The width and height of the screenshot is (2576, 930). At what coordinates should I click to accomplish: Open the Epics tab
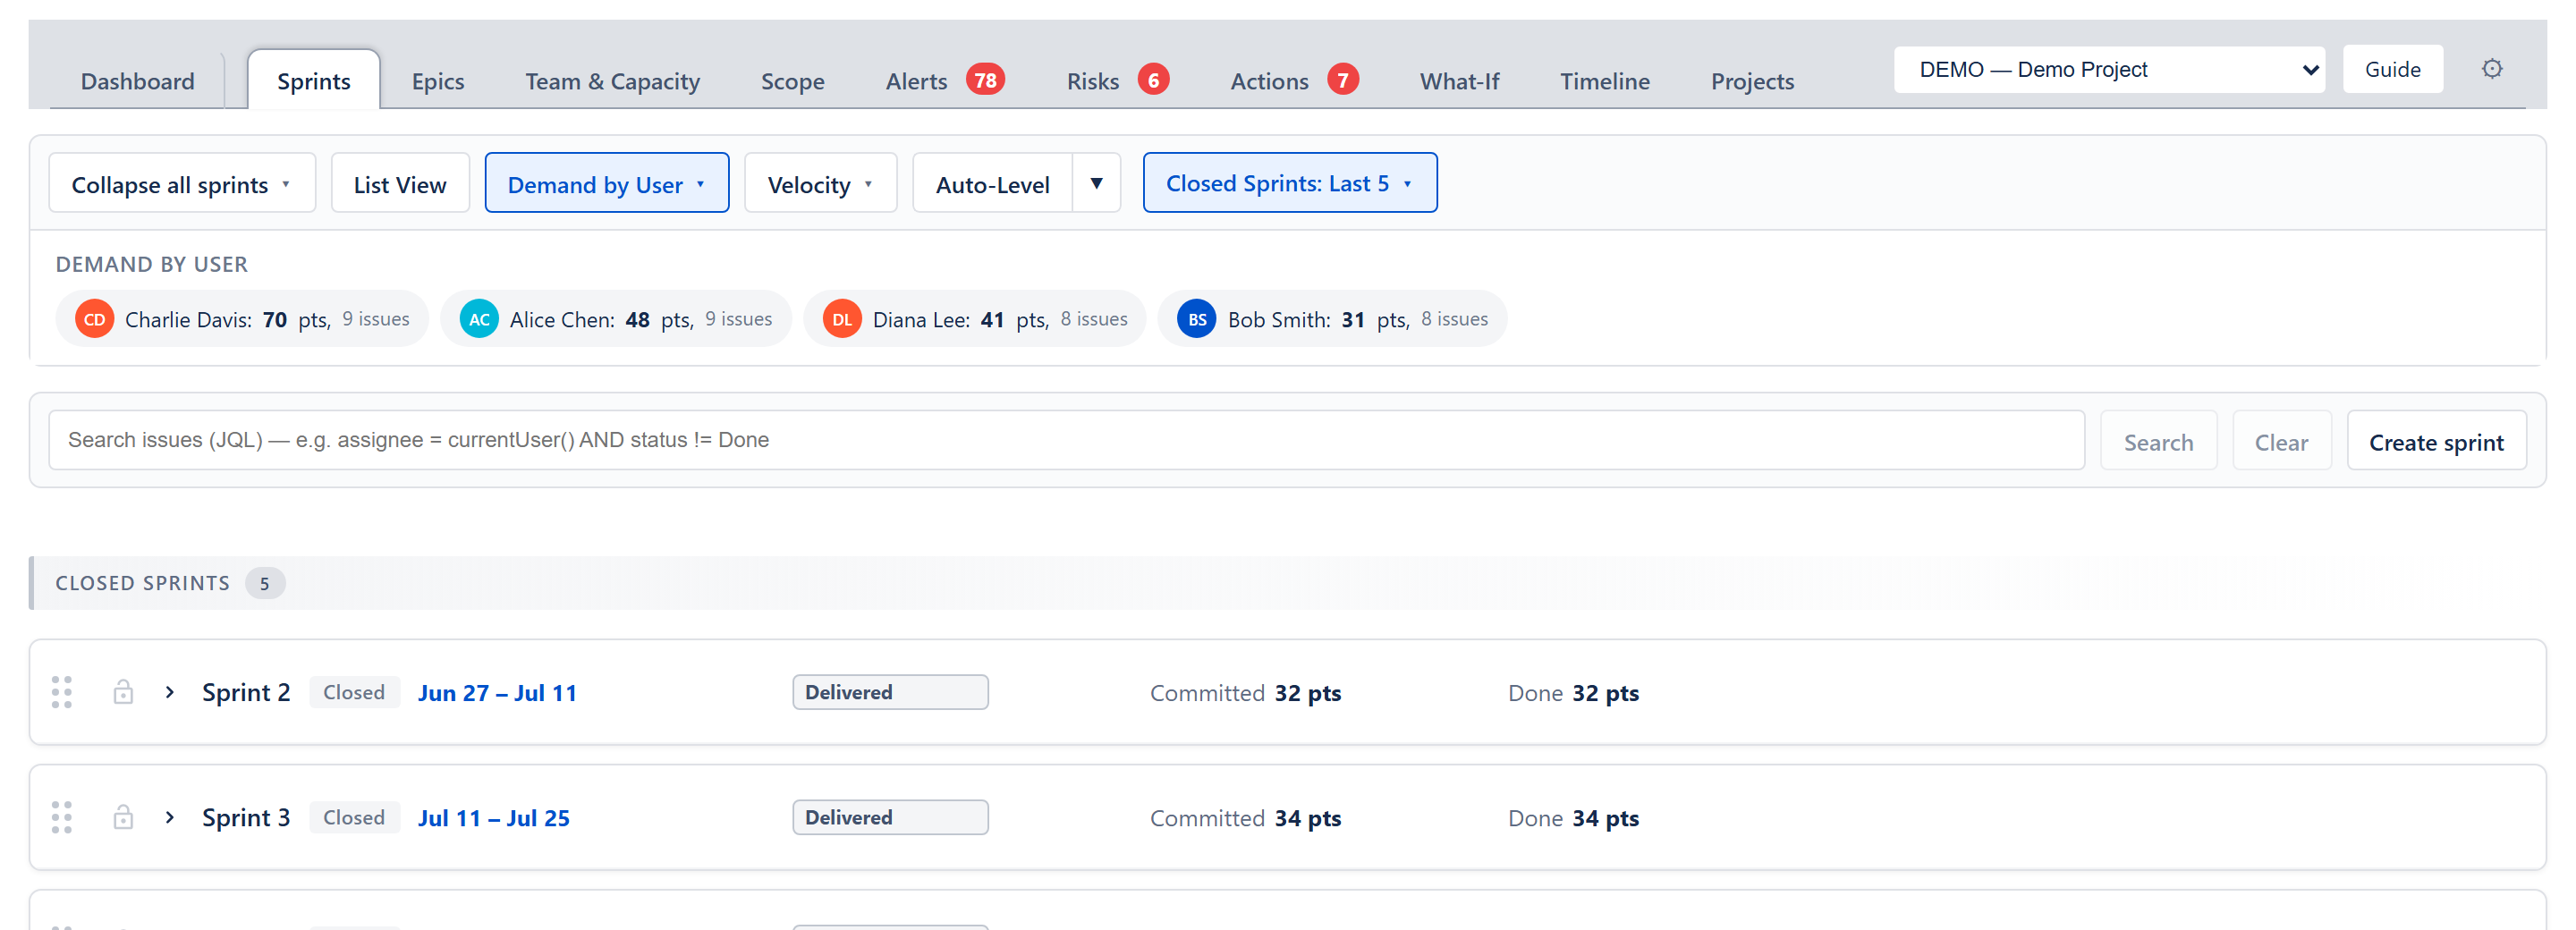pos(438,81)
